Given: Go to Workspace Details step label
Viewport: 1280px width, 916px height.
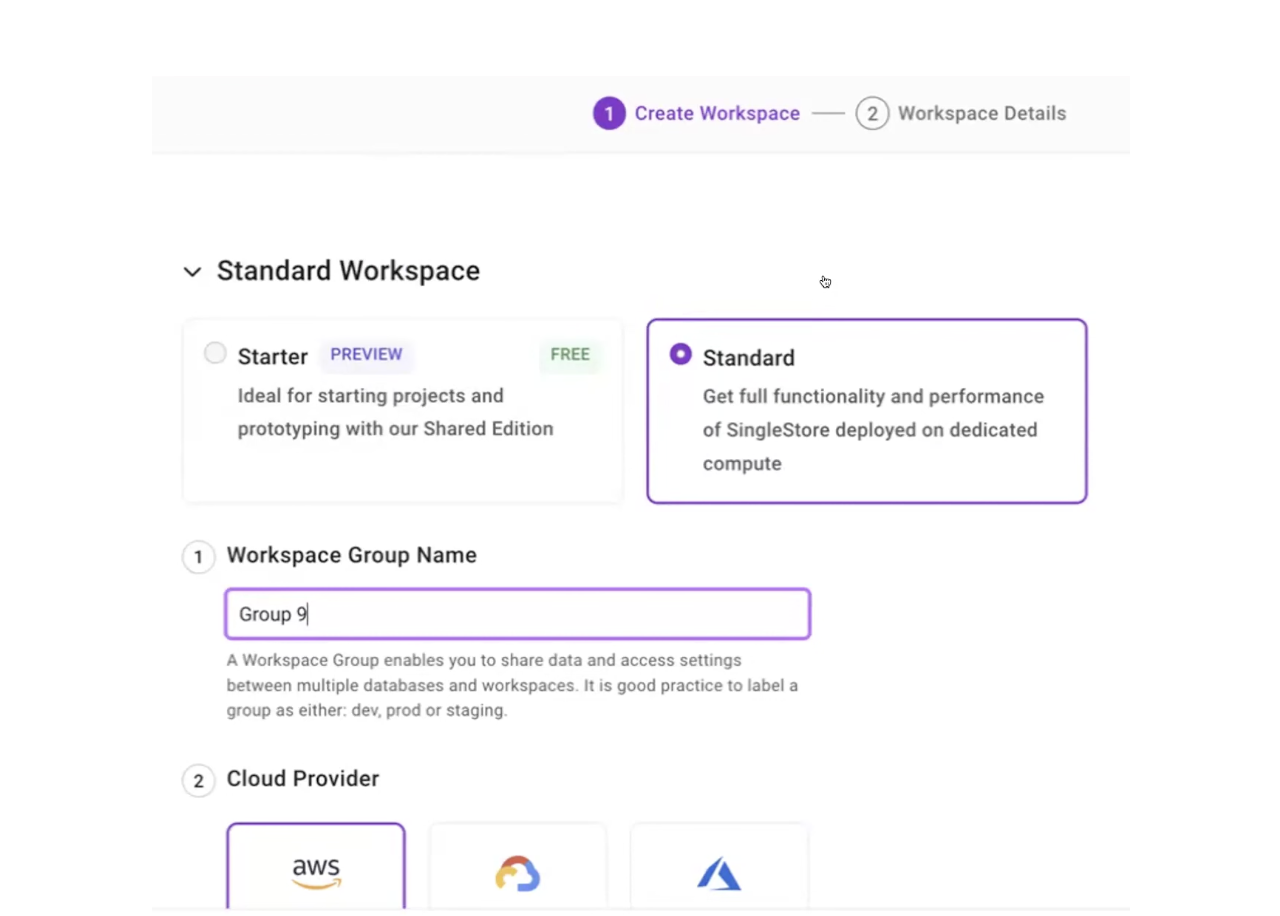Looking at the screenshot, I should coord(981,114).
